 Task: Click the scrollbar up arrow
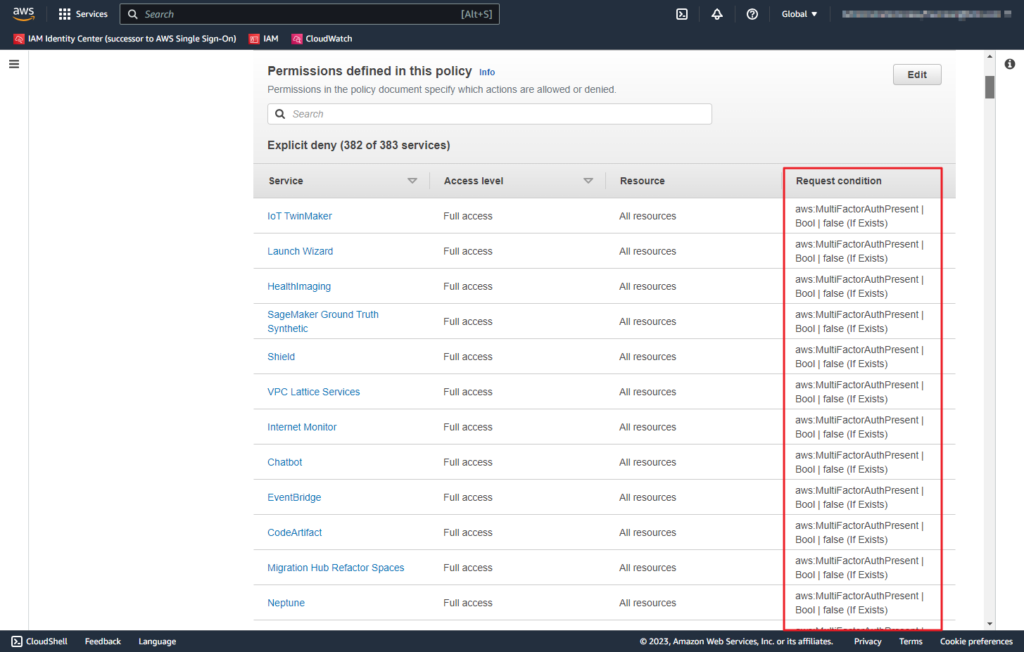coord(990,57)
